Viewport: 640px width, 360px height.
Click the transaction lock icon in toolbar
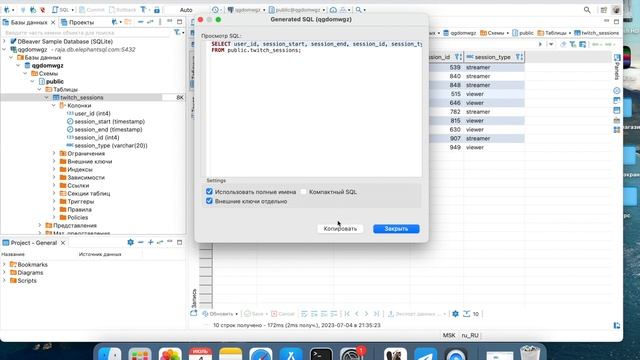point(157,9)
